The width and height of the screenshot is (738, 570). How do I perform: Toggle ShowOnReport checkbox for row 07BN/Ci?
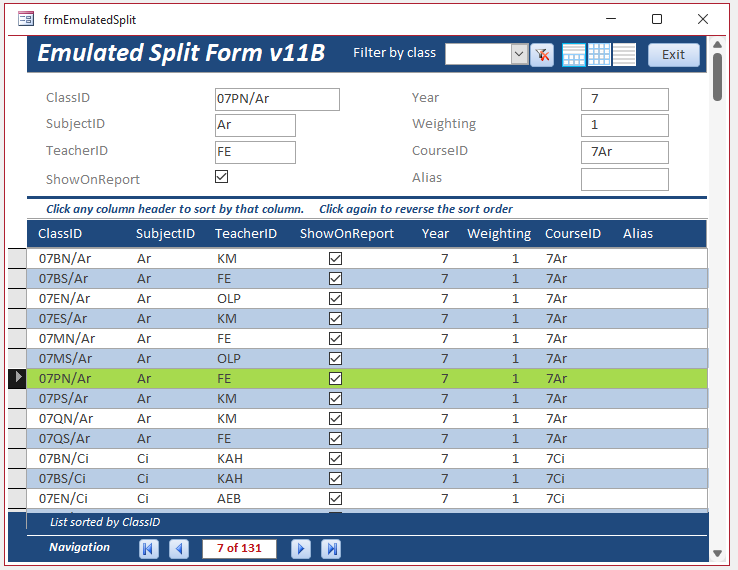tap(335, 458)
